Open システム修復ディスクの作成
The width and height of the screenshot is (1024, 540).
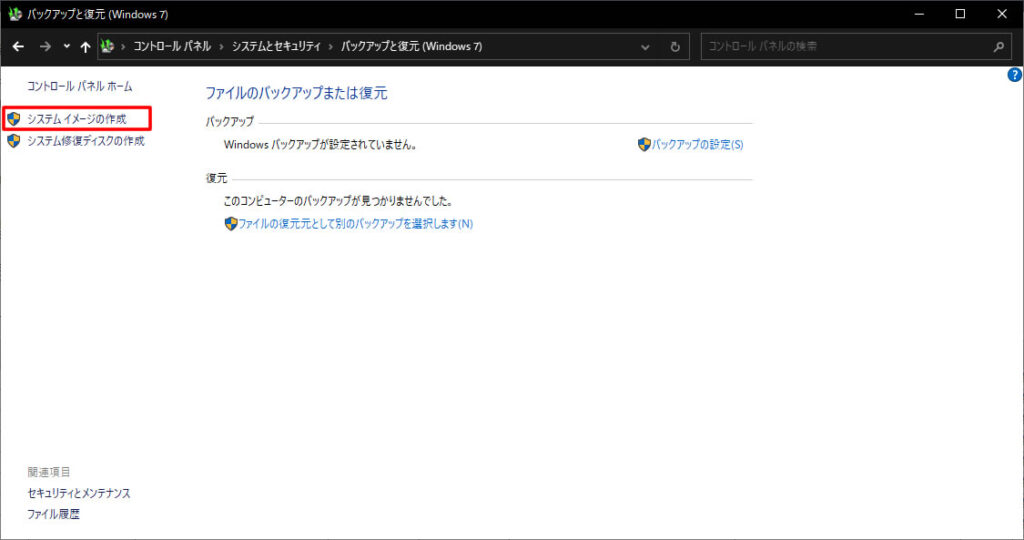click(86, 141)
